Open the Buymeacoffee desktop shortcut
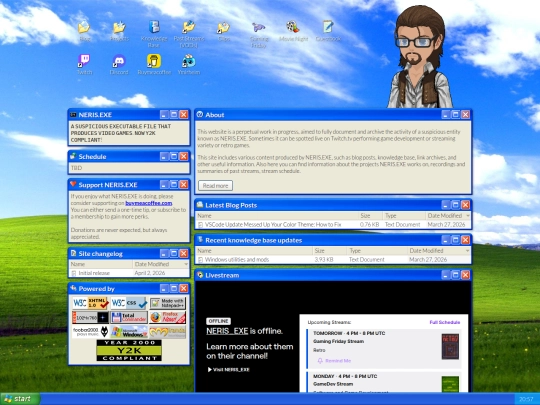Viewport: 540px width, 405px height. click(154, 61)
